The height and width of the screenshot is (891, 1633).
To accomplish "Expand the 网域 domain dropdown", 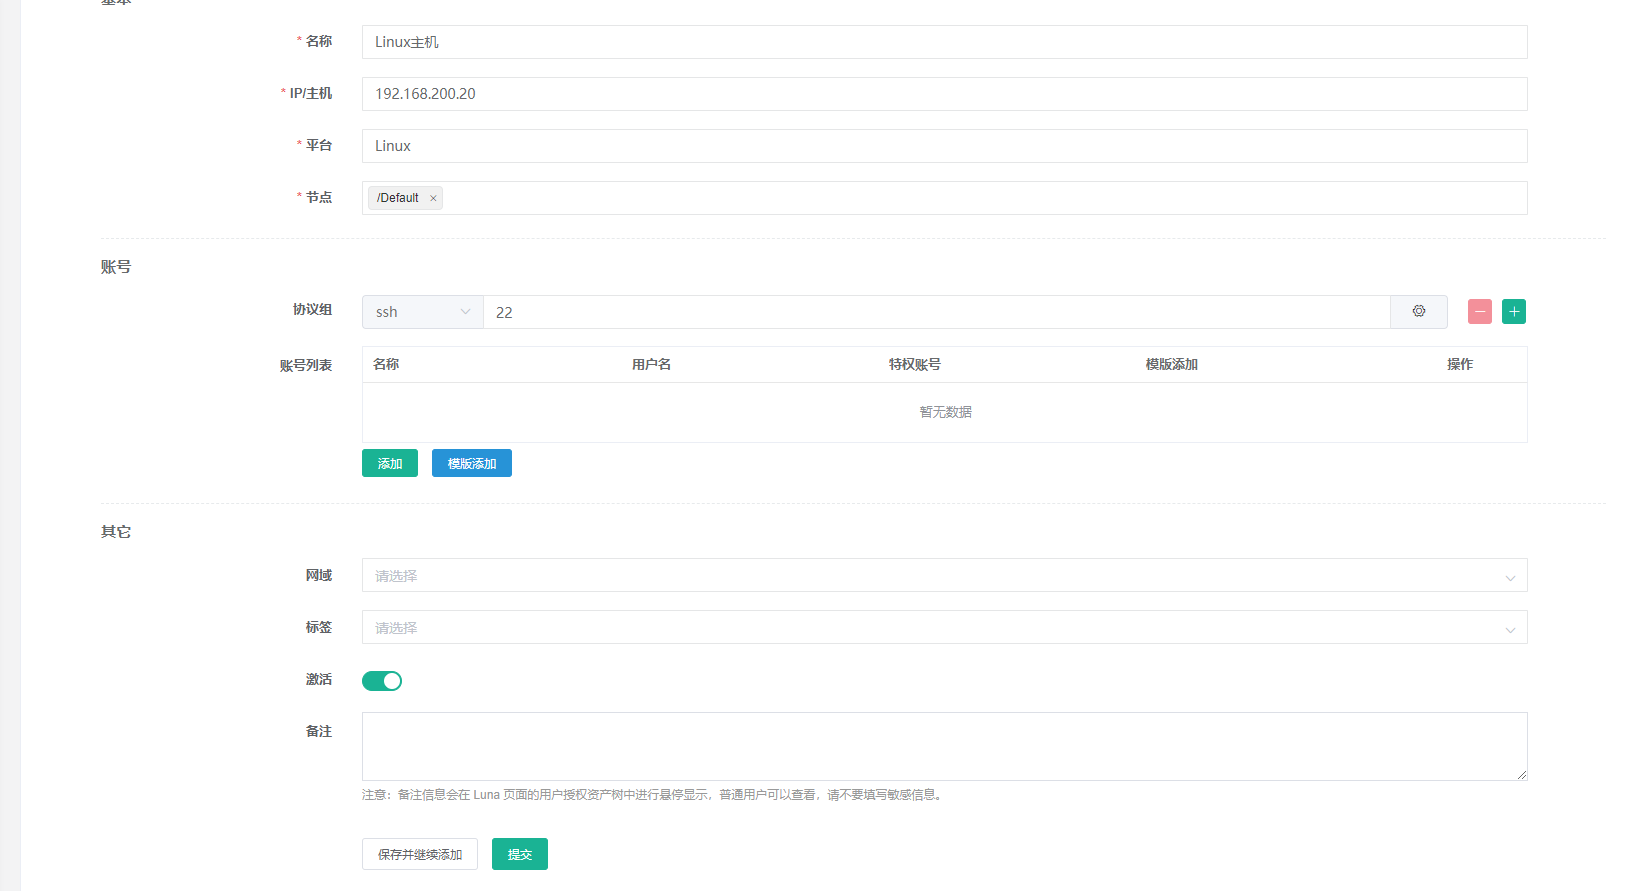I will (944, 575).
